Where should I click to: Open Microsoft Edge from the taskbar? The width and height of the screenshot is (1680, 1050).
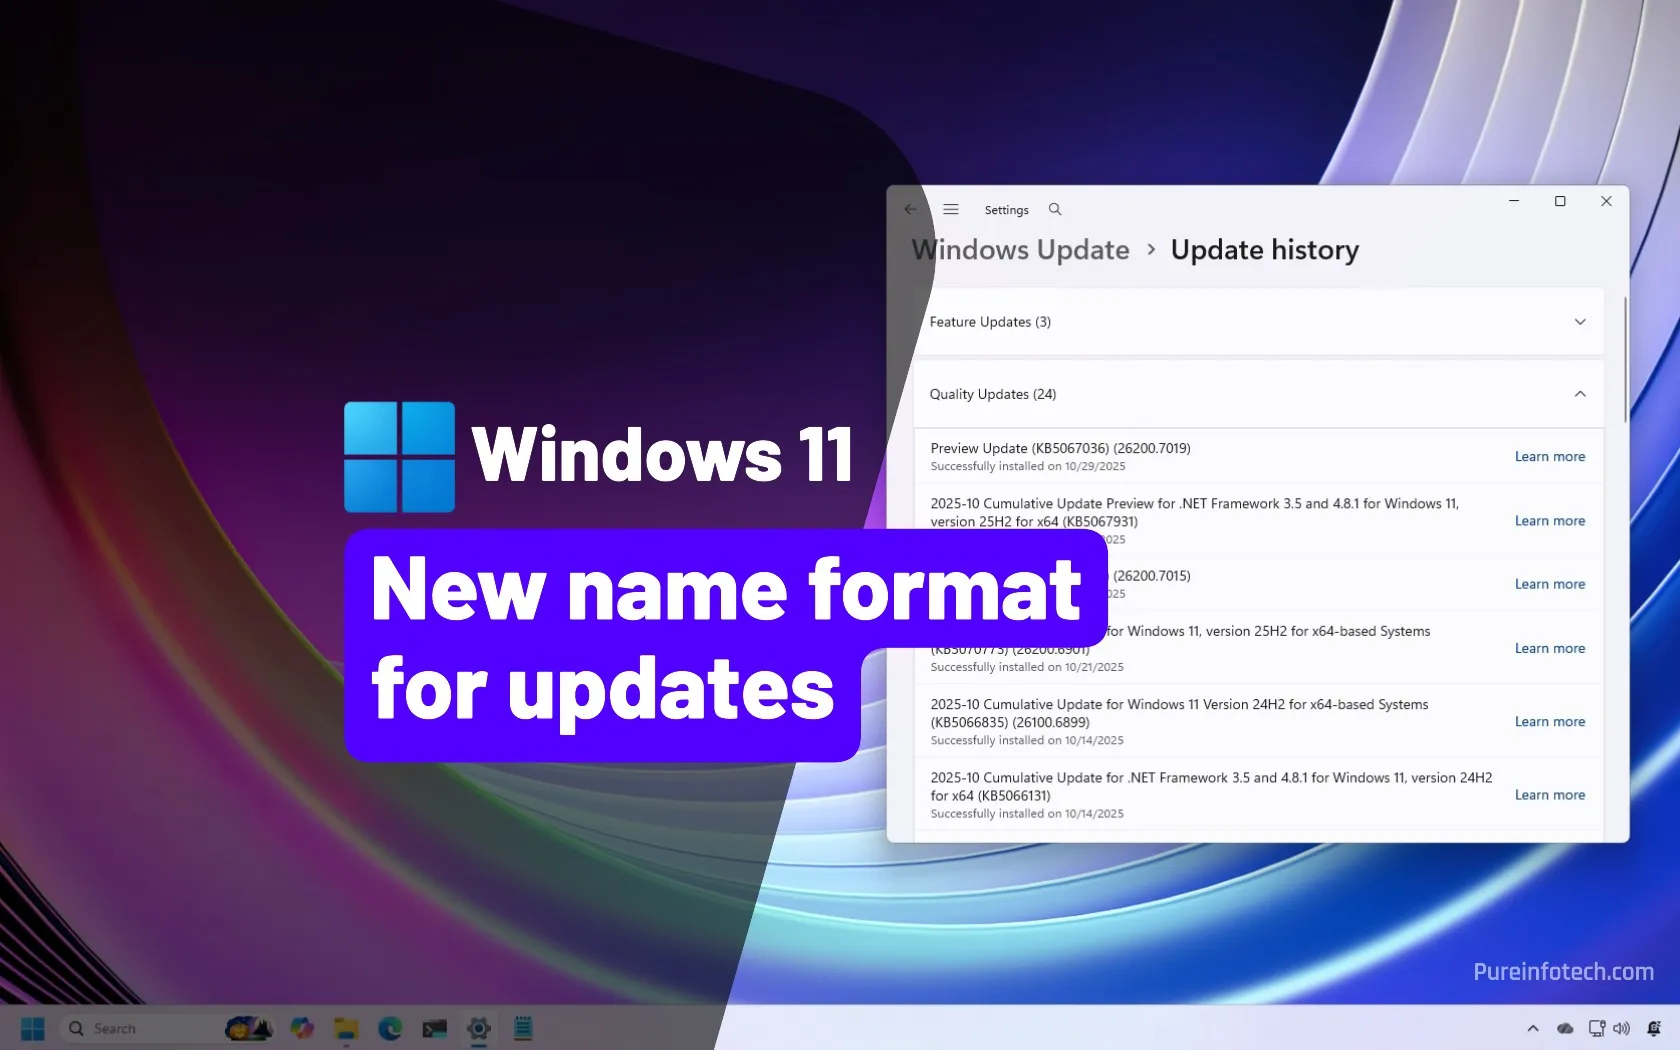click(x=390, y=1028)
